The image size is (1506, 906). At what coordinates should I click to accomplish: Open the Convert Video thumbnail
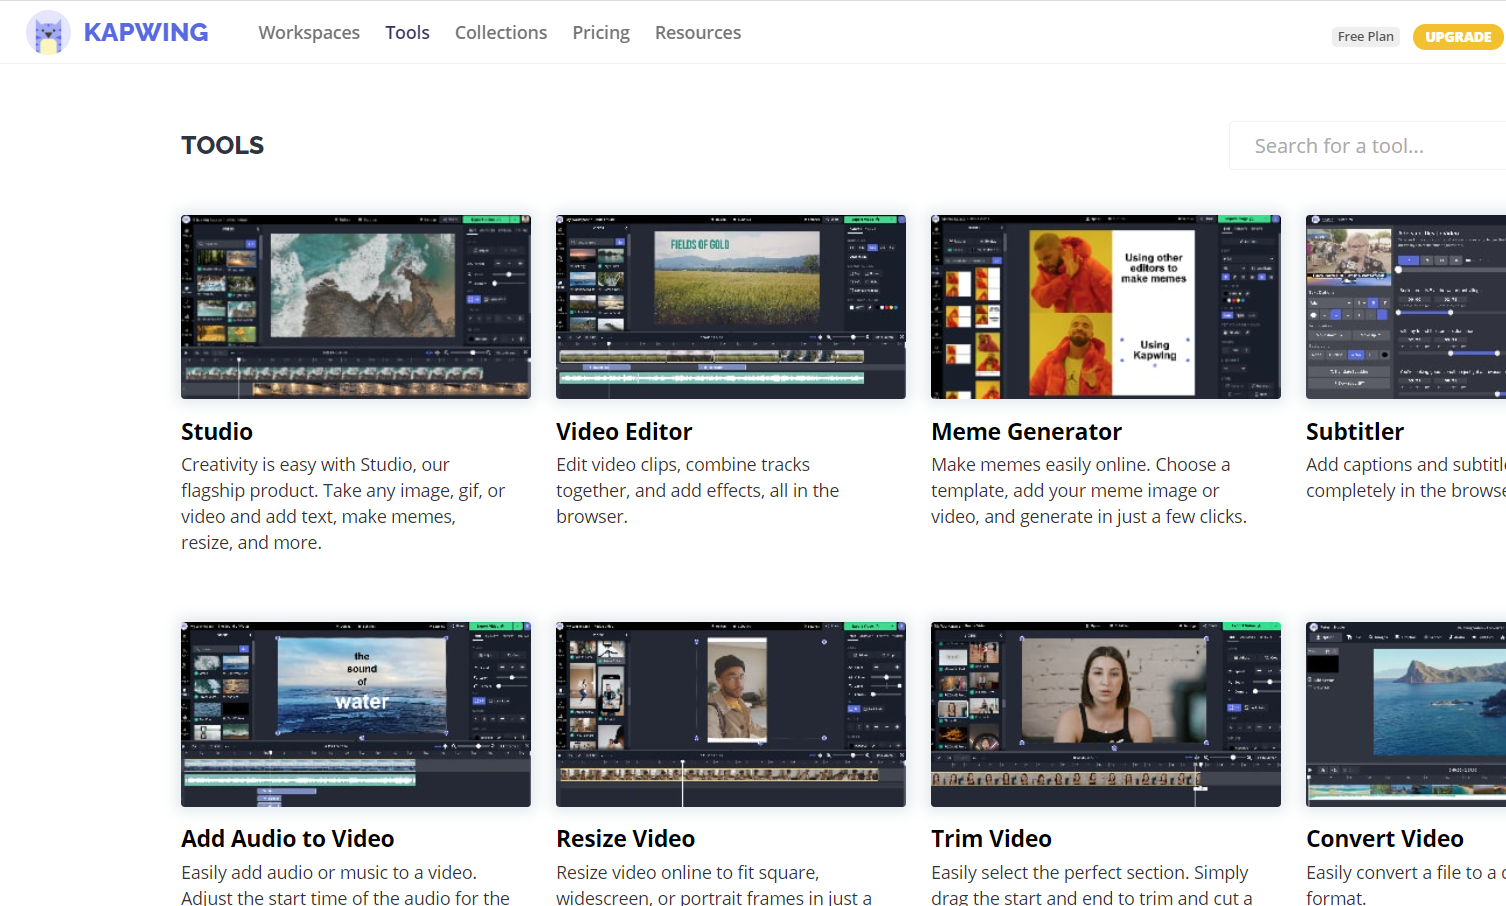1406,714
